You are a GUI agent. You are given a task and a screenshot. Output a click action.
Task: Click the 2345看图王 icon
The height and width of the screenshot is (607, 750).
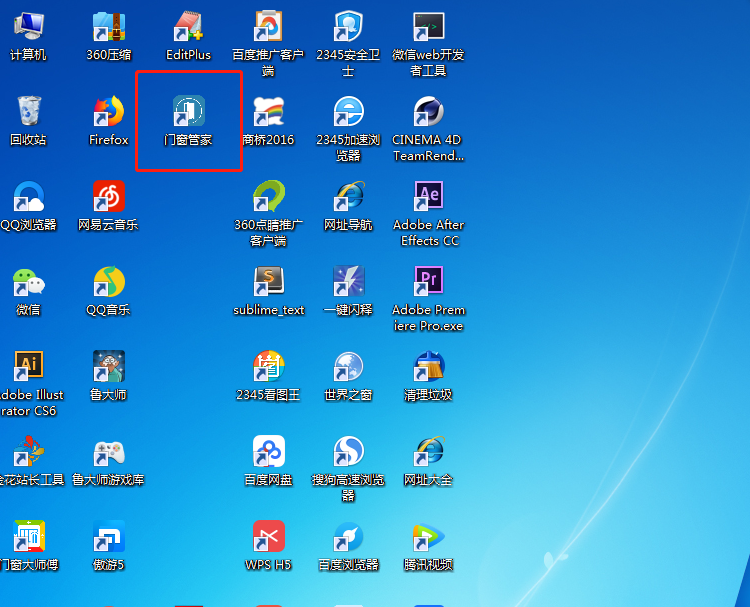pyautogui.click(x=268, y=366)
